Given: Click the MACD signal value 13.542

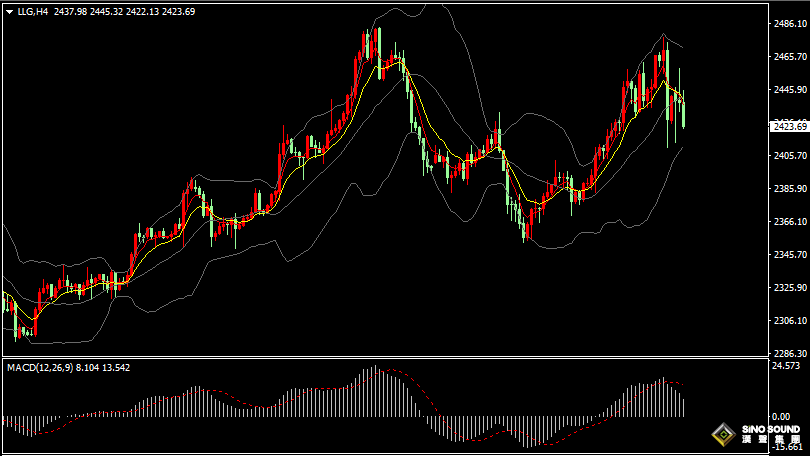Looking at the screenshot, I should [x=115, y=368].
